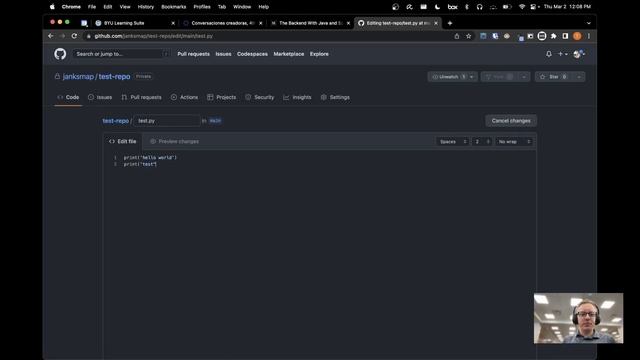Open the Chrome three-dot menu
This screenshot has width=640, height=360.
(x=589, y=36)
